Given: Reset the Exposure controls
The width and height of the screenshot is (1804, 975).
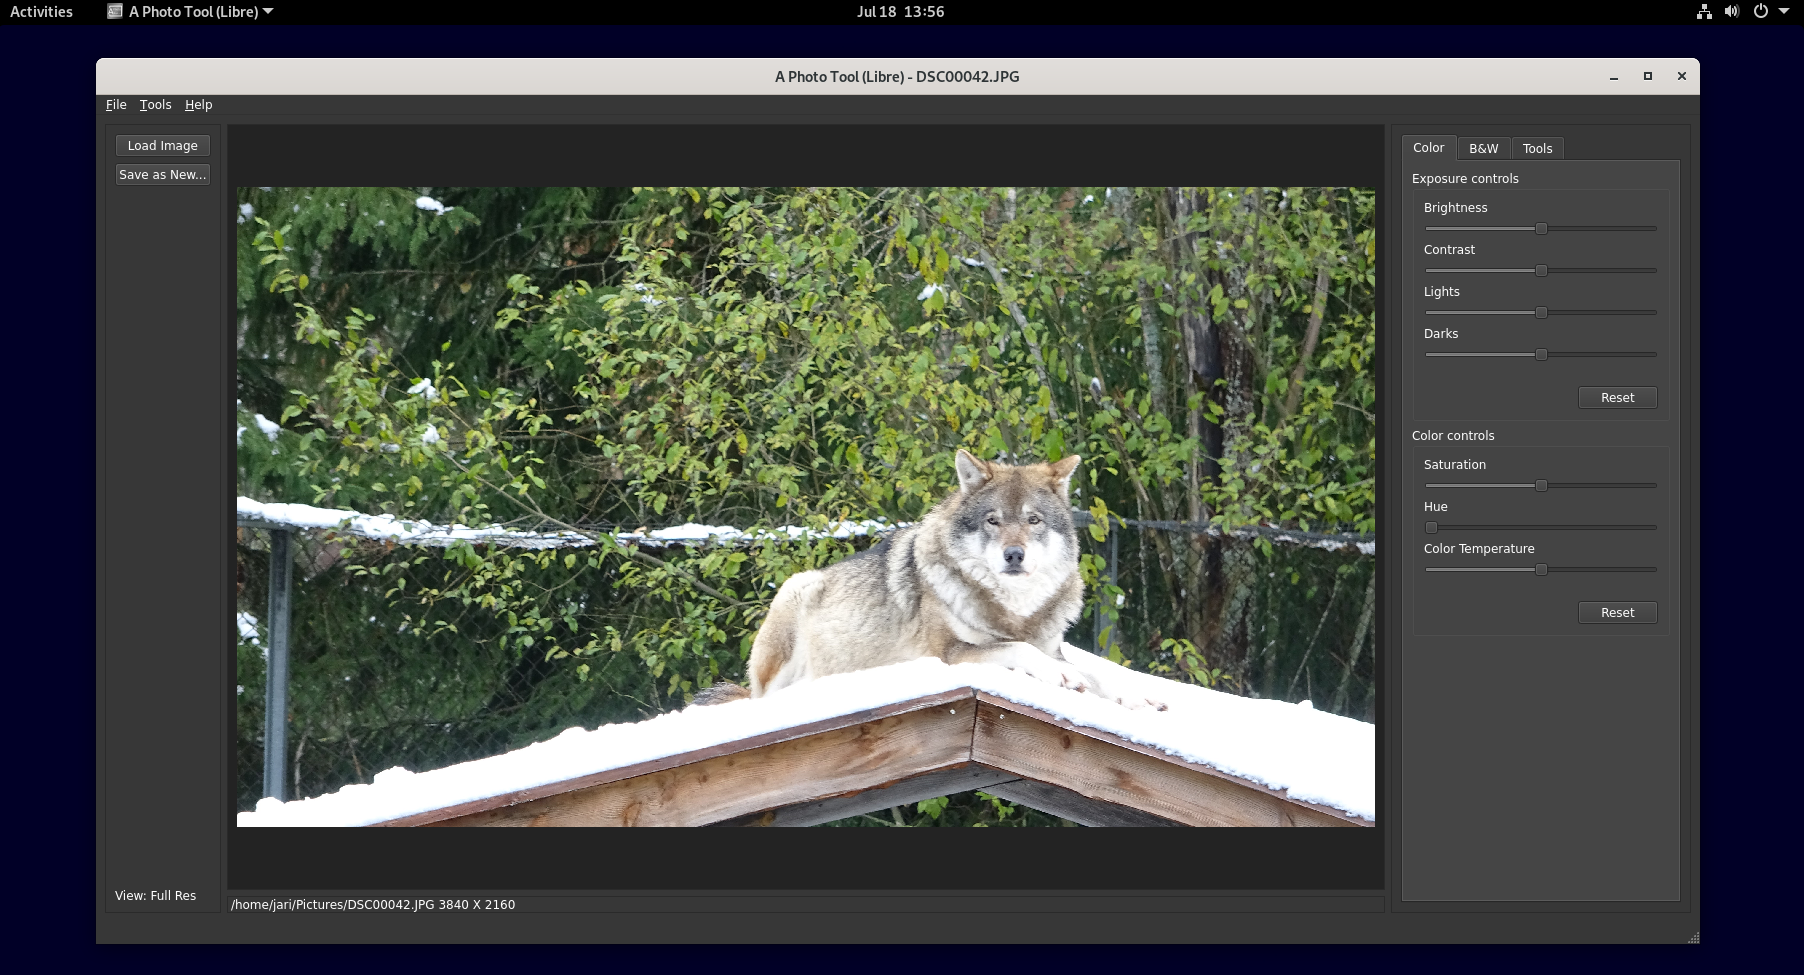Looking at the screenshot, I should coord(1617,398).
